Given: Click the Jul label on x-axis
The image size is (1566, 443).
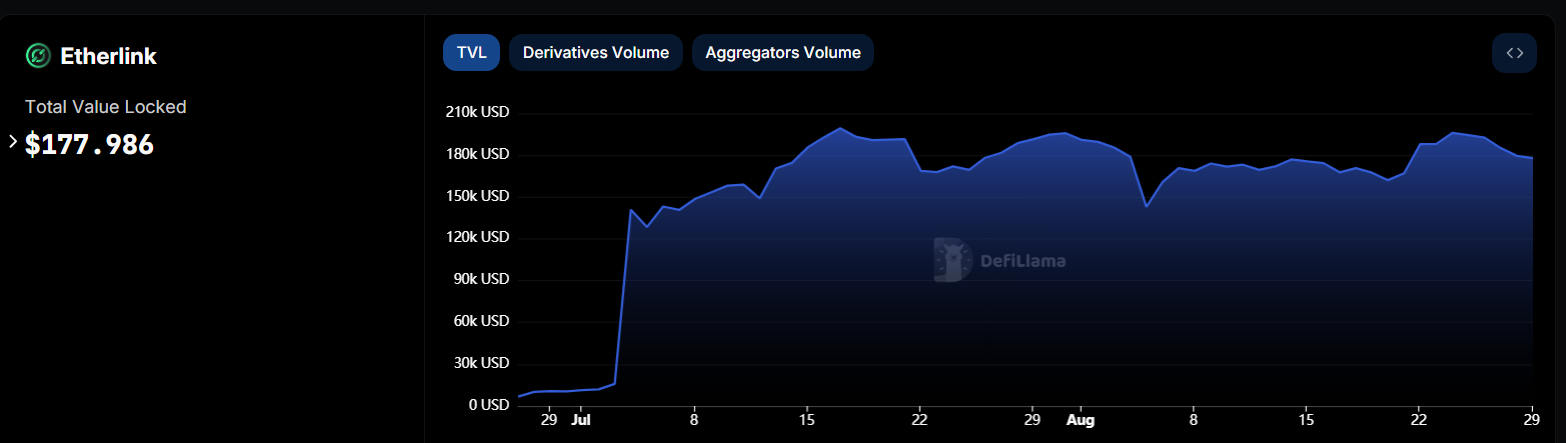Looking at the screenshot, I should (x=581, y=421).
